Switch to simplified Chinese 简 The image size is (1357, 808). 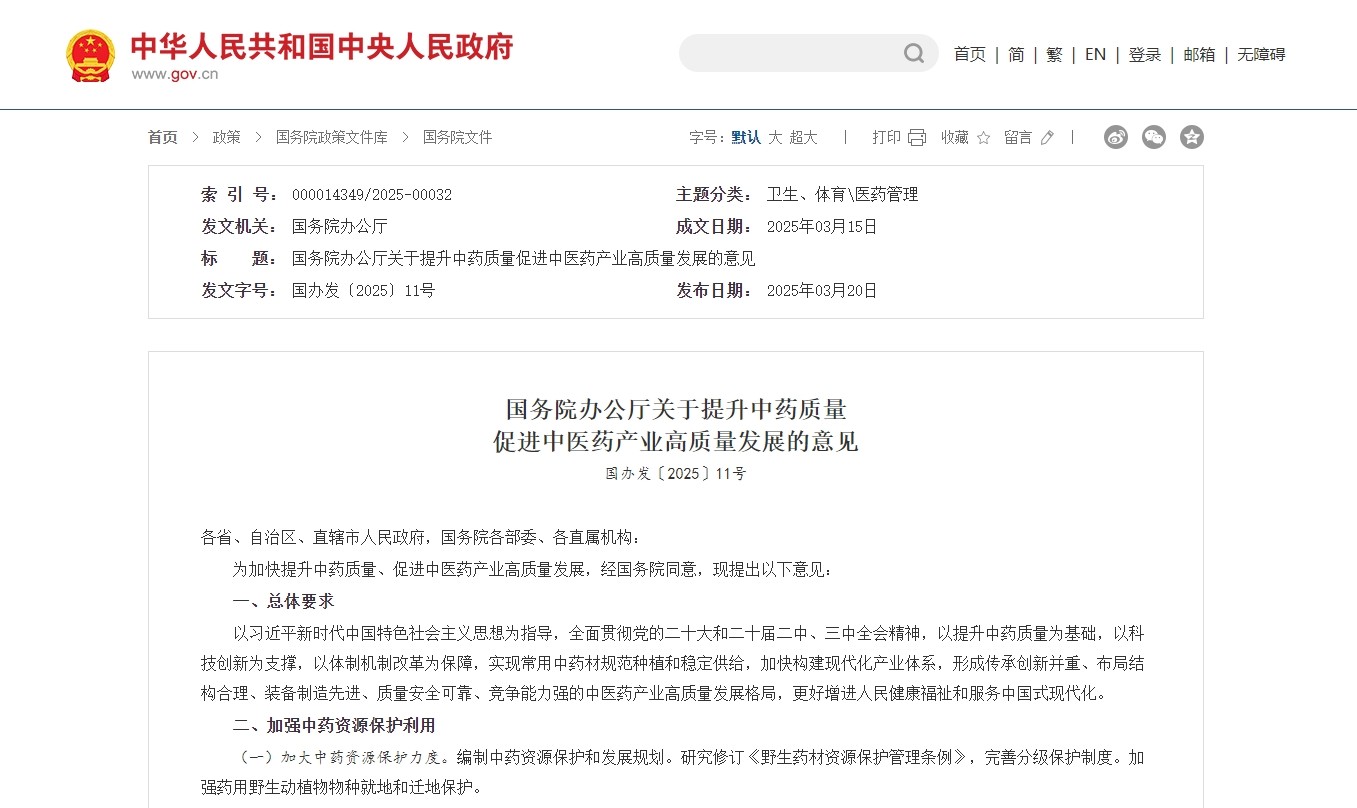coord(1016,55)
